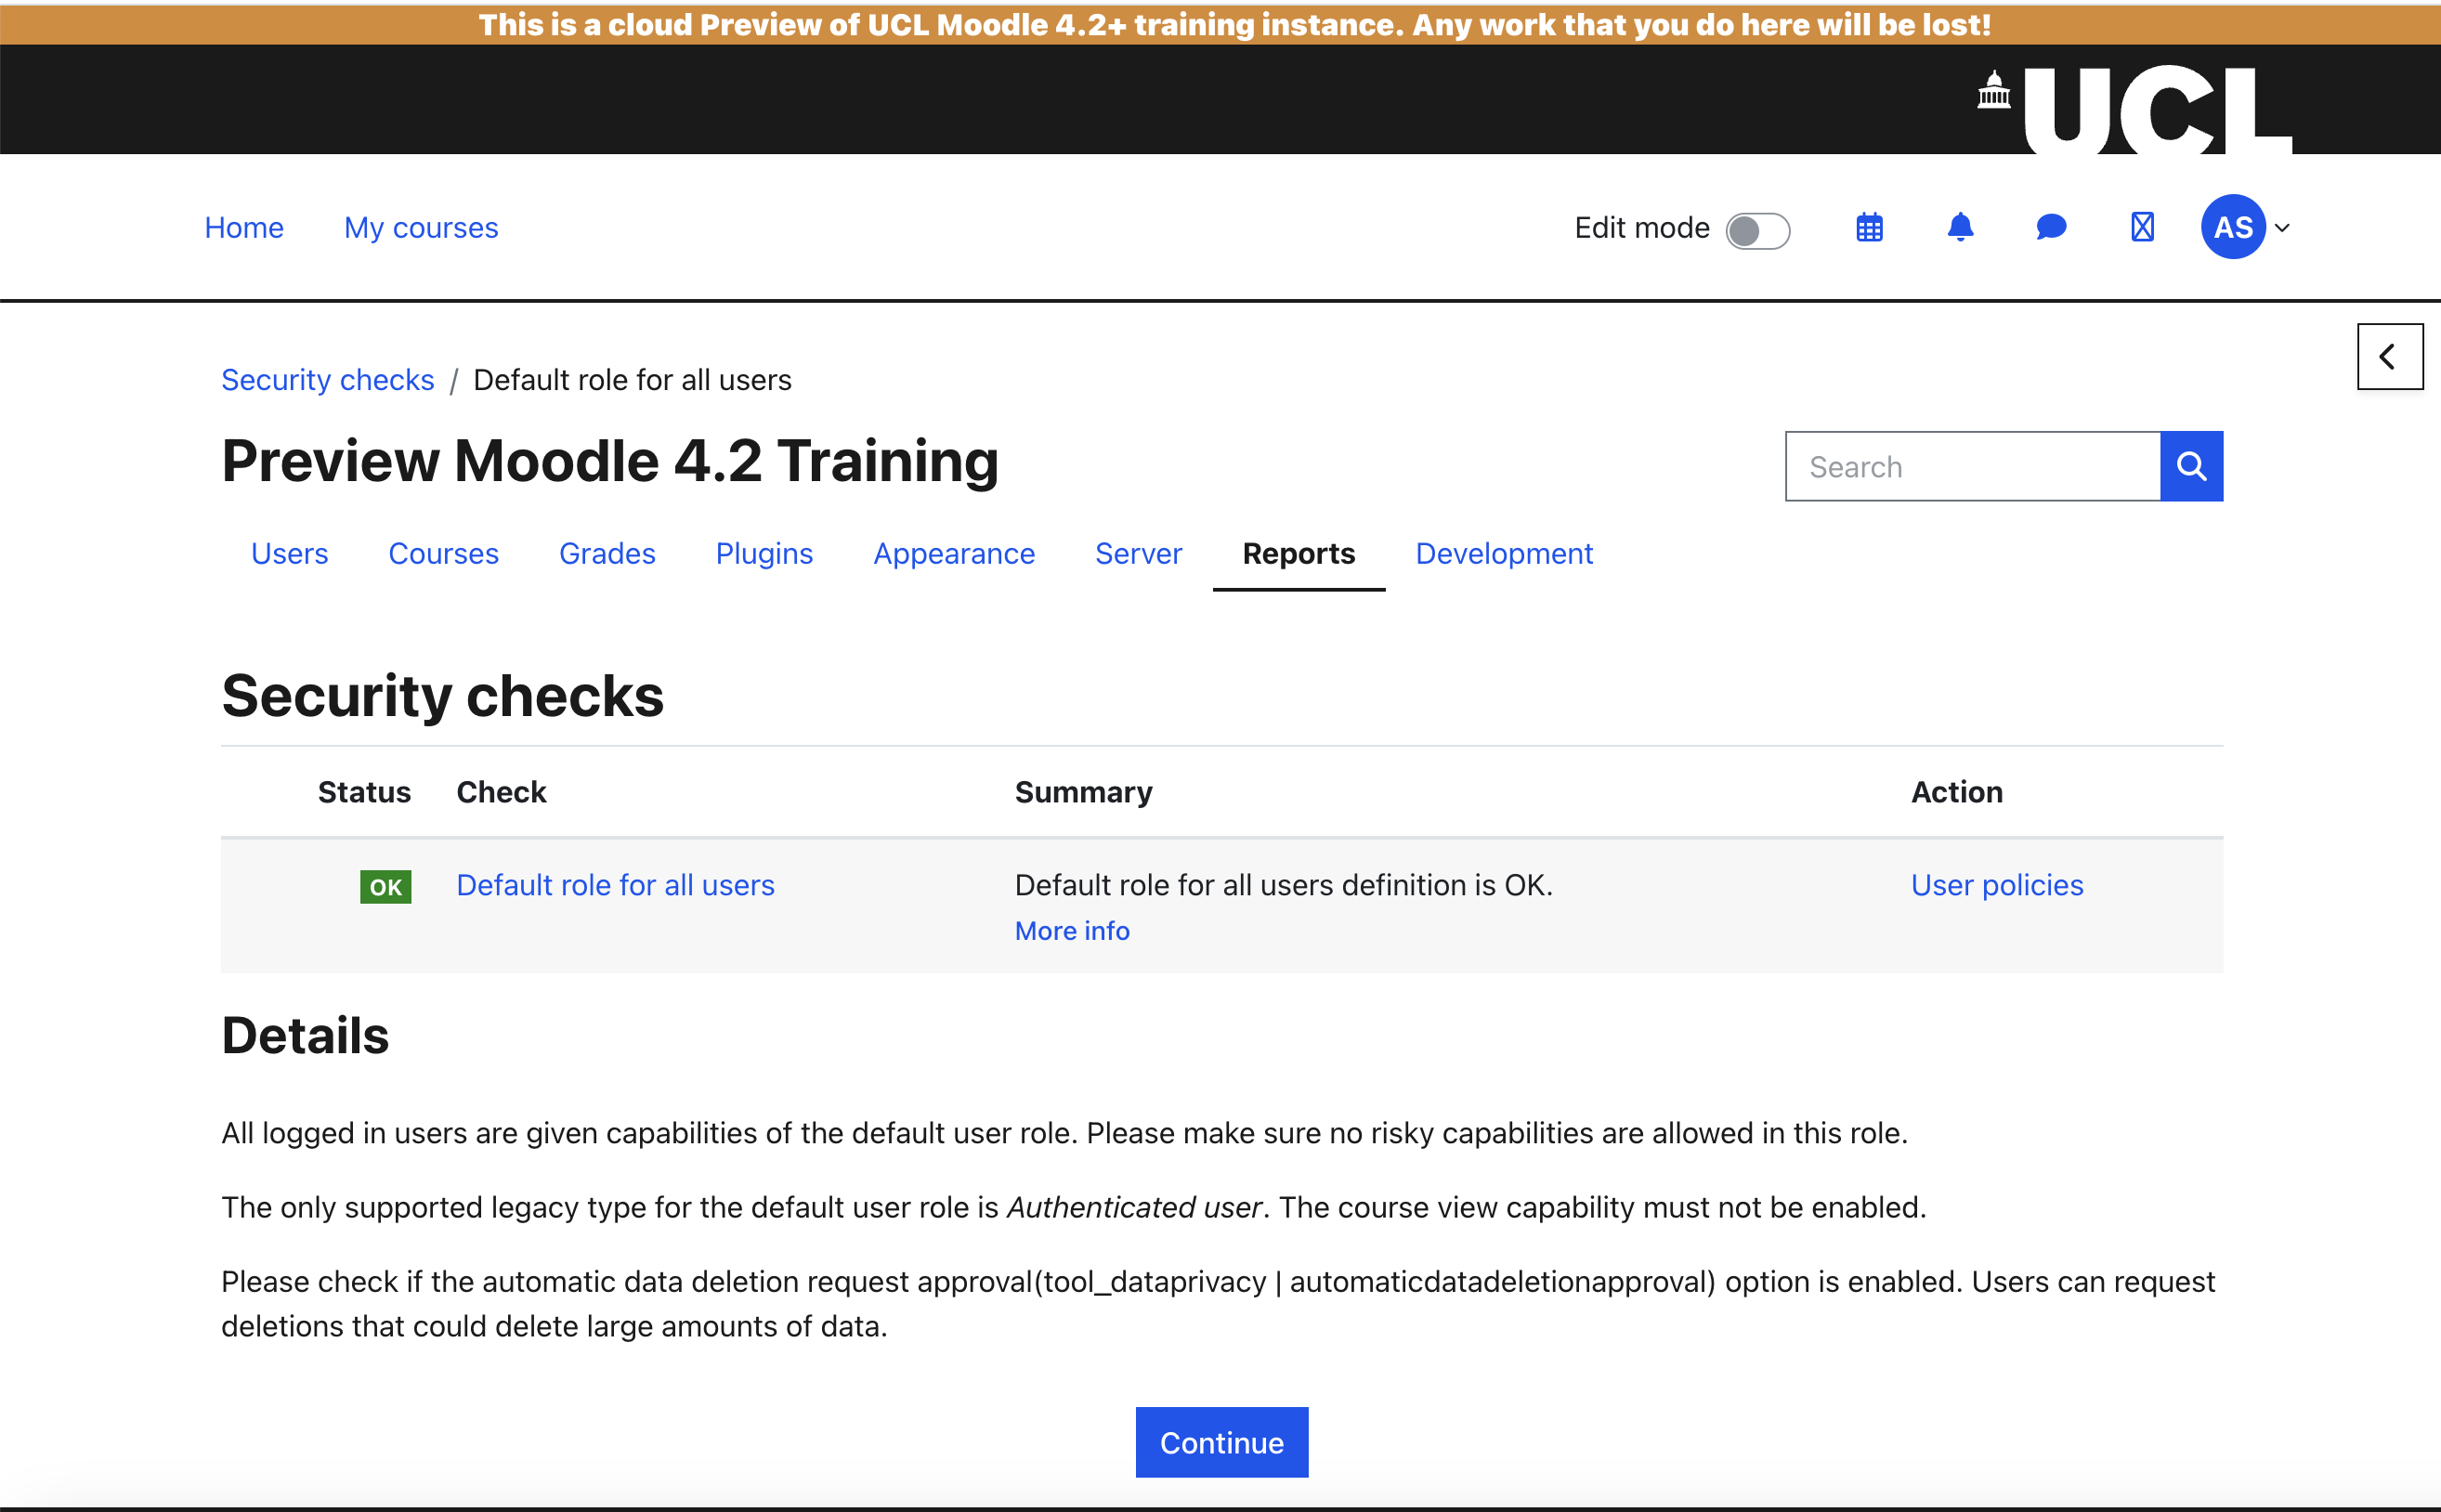Focus the Search input field

1973,466
